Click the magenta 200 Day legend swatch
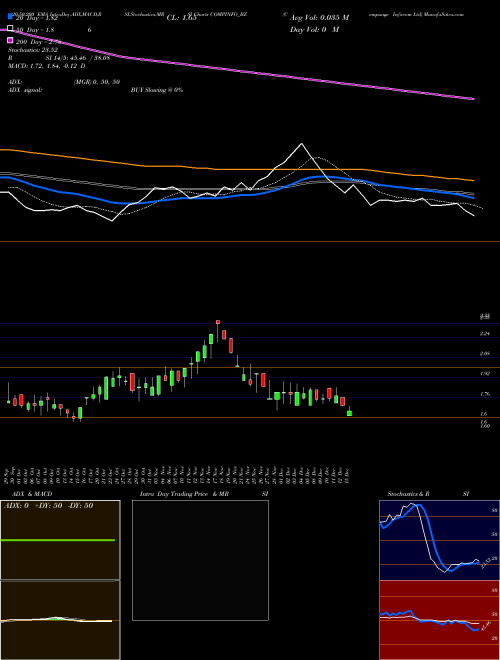The height and width of the screenshot is (660, 500). tap(10, 40)
